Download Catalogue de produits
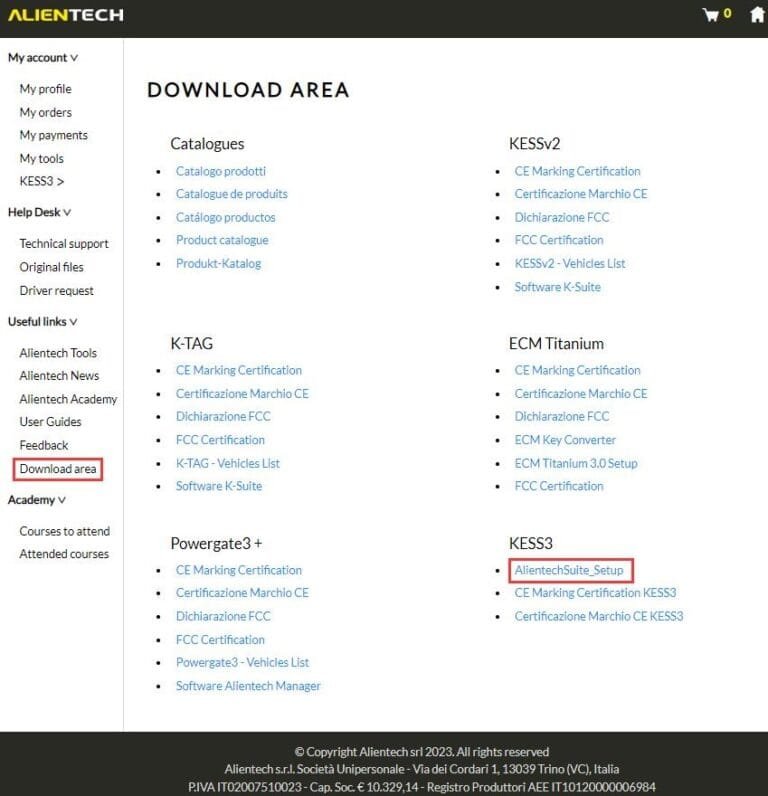This screenshot has width=768, height=796. click(231, 194)
